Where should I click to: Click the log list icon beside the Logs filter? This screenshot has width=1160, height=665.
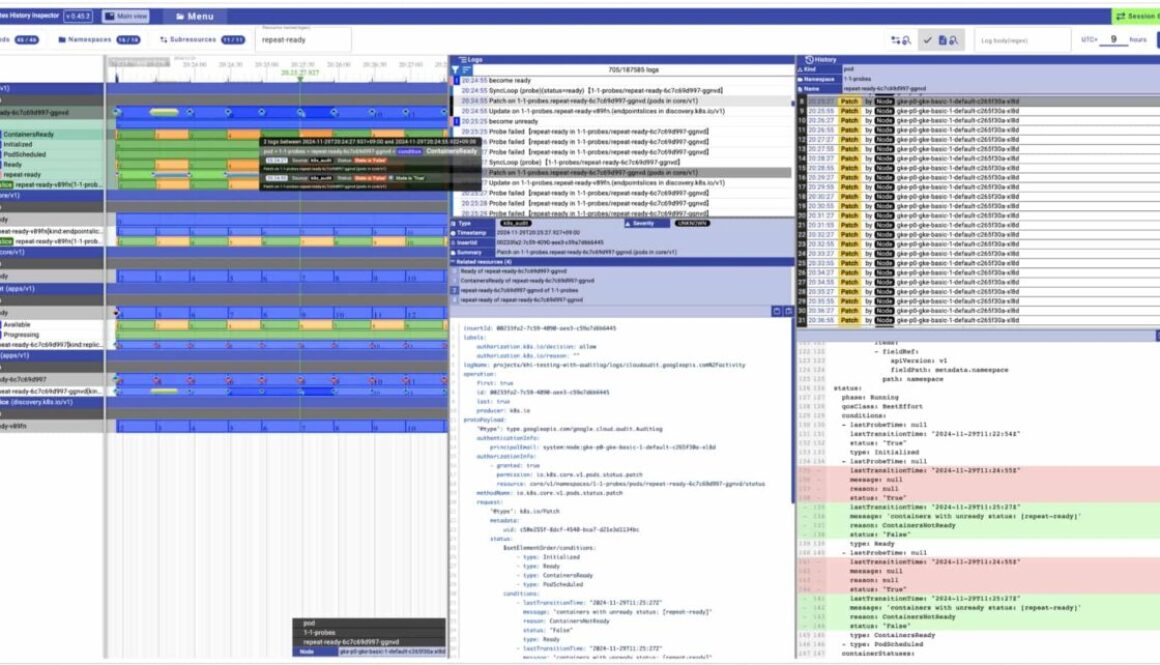467,67
